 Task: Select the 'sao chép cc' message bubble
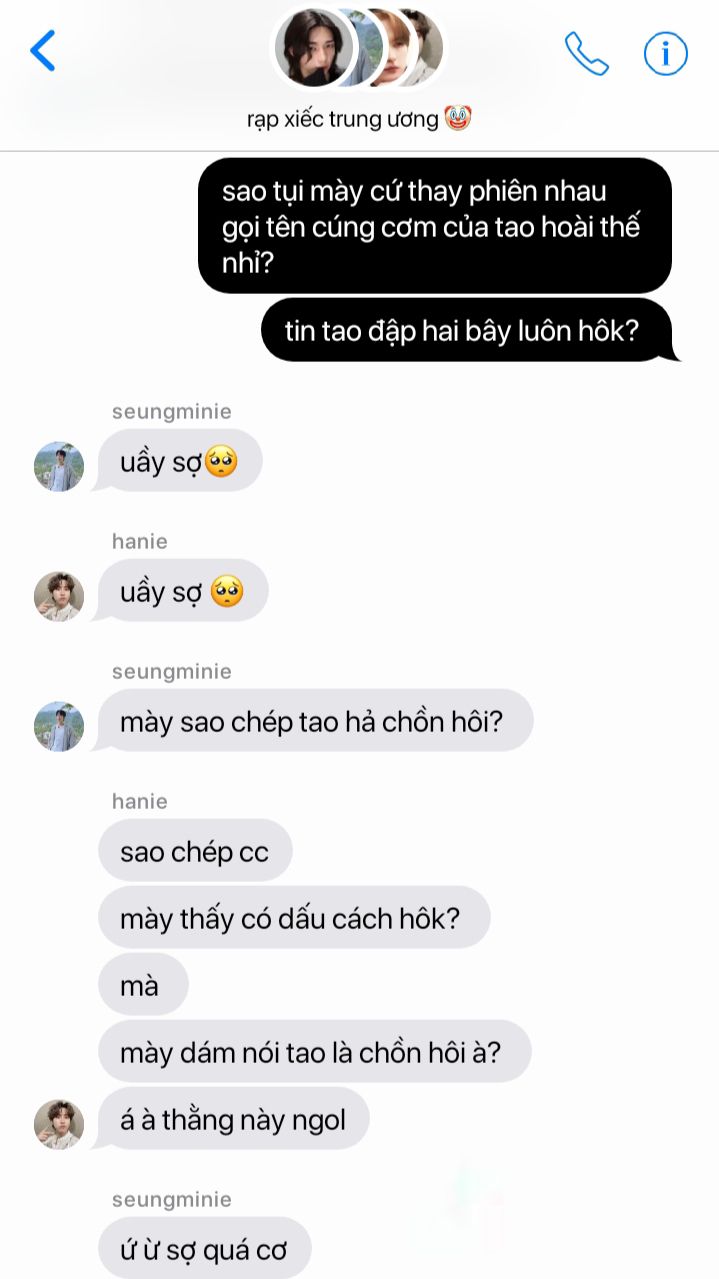[x=195, y=851]
